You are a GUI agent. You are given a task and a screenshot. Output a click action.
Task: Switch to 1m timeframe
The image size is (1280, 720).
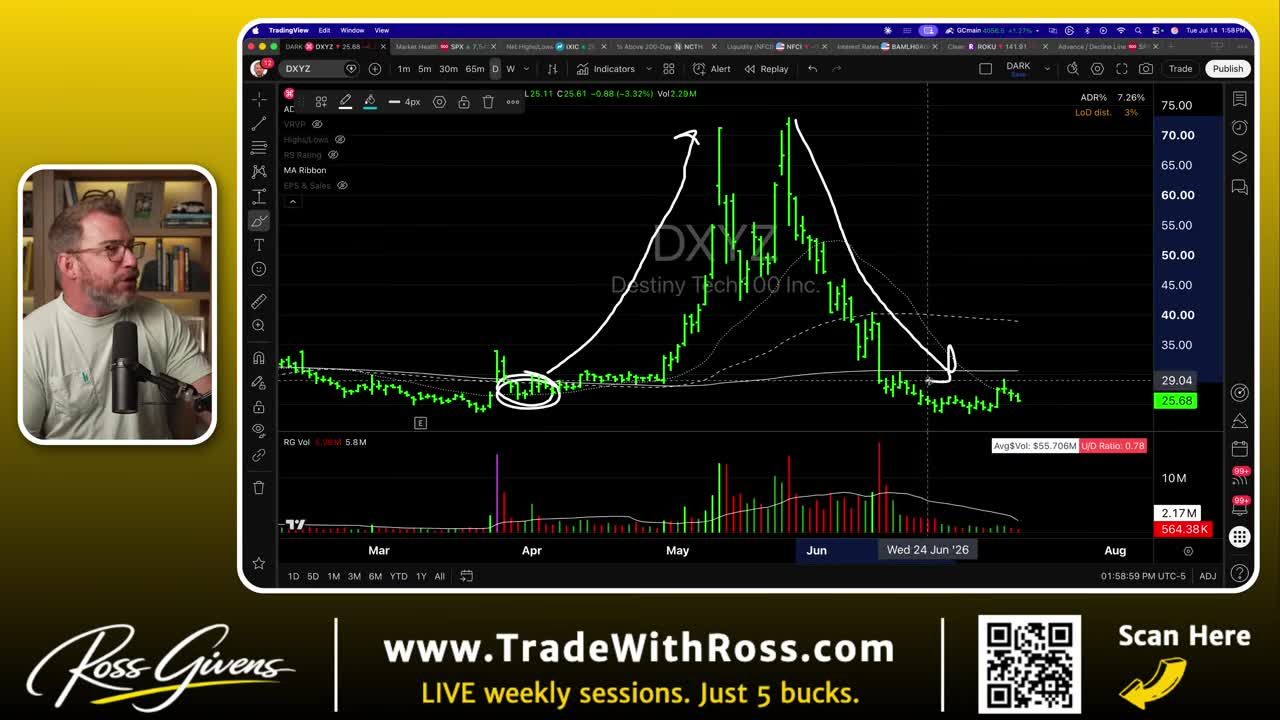point(404,69)
